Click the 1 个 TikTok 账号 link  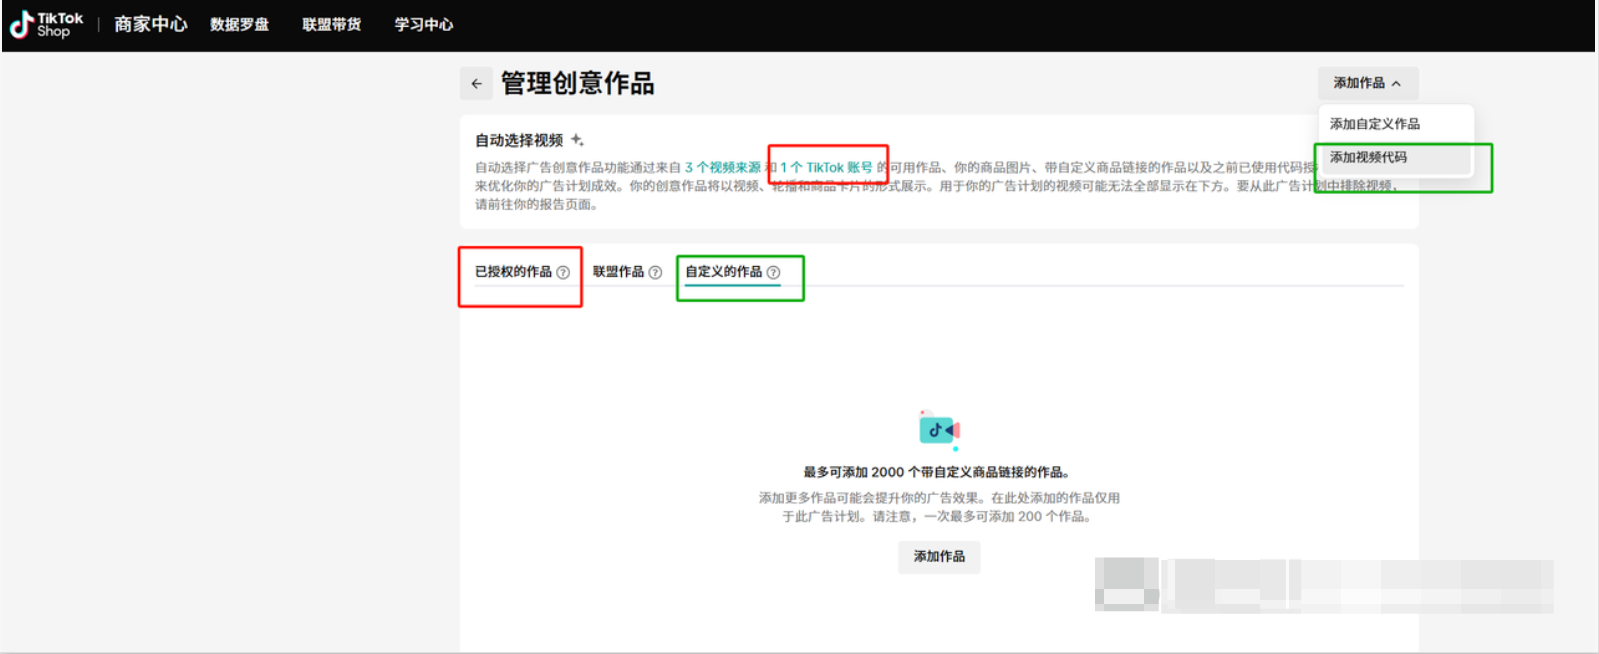click(826, 168)
